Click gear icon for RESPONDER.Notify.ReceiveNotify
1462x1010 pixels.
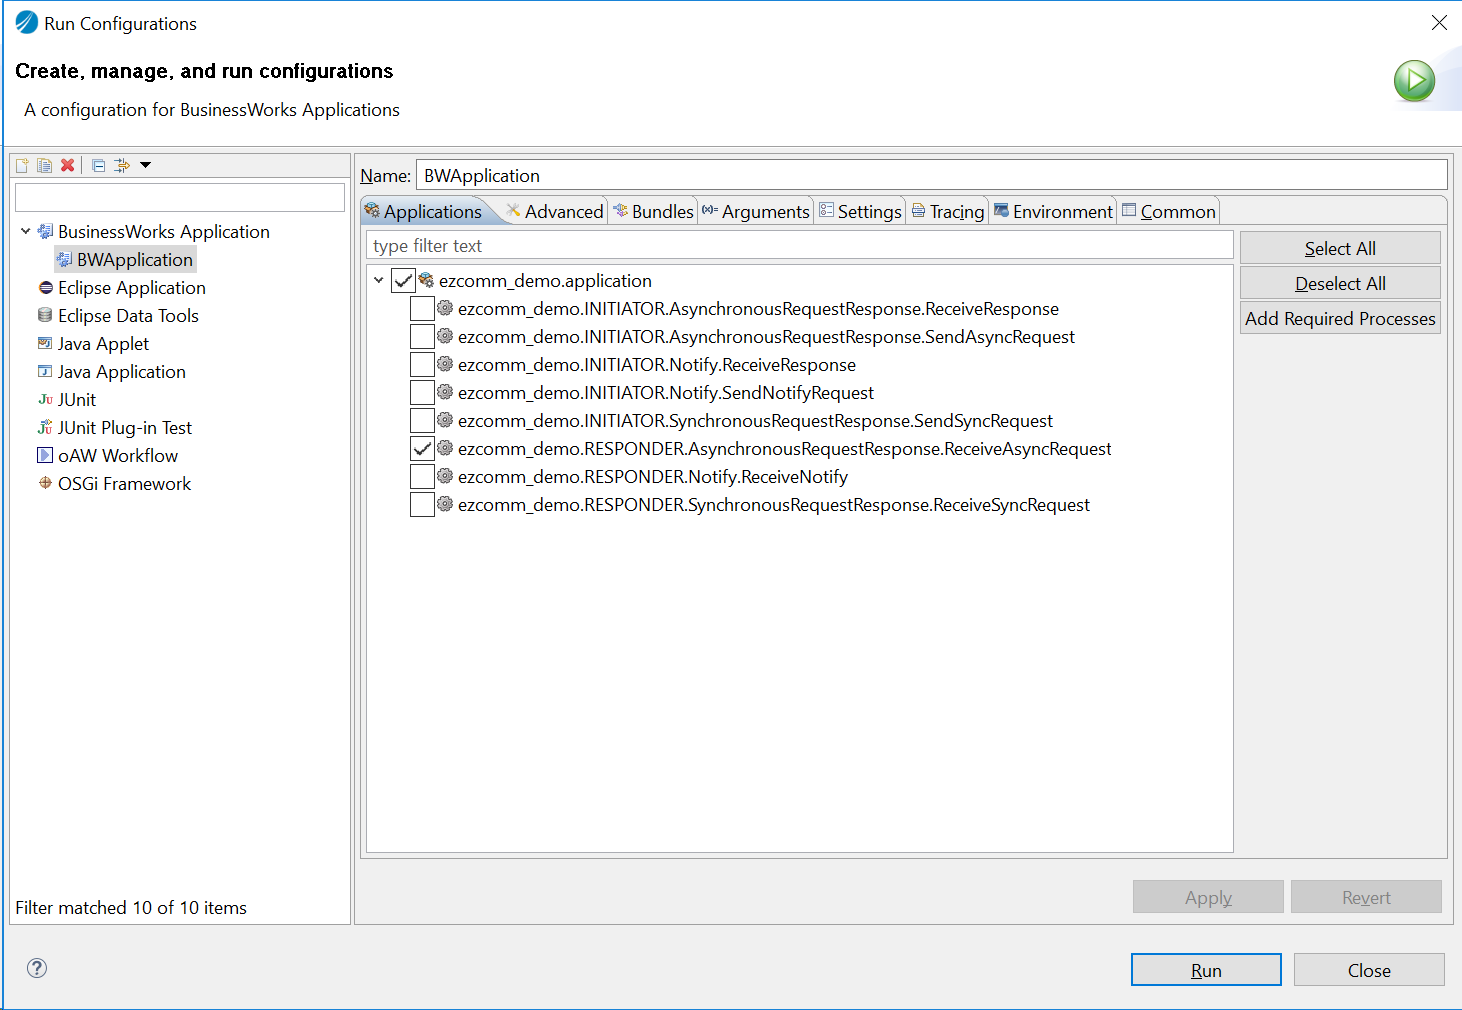coord(445,477)
